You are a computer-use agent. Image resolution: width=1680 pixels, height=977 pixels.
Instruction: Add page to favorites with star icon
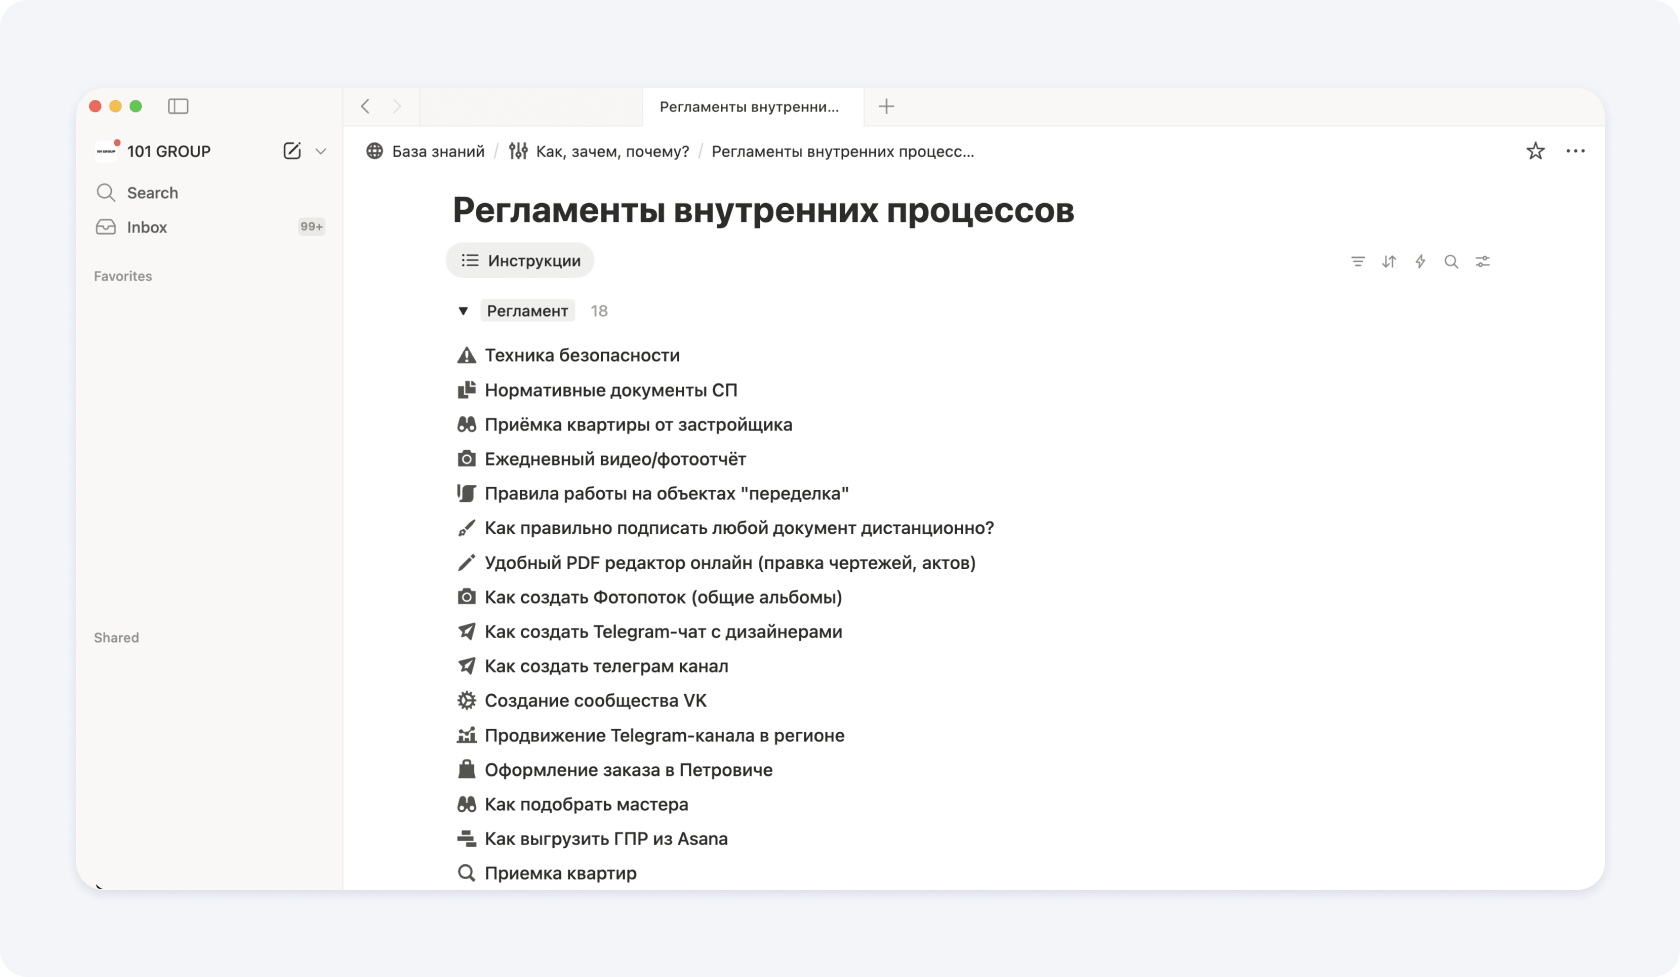(x=1535, y=151)
